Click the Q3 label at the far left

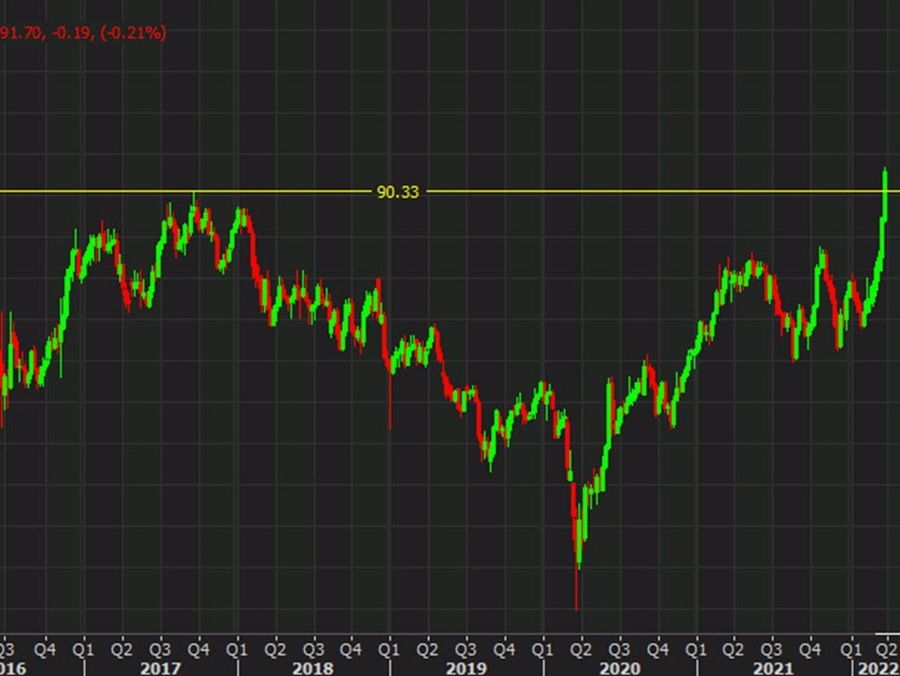[x=6, y=648]
